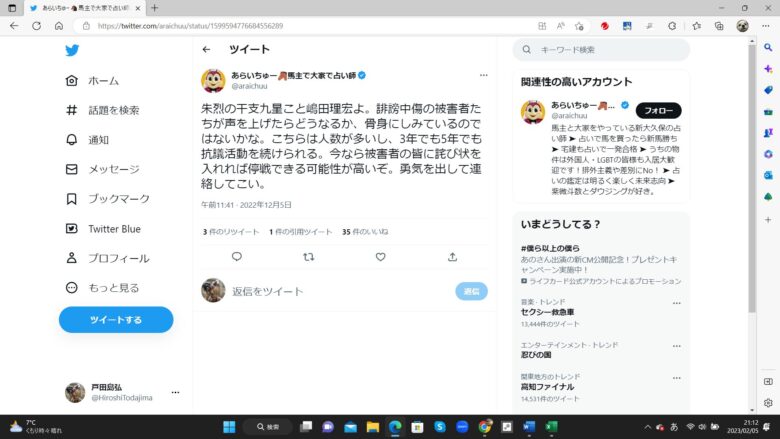Click the reply speech bubble icon
780x439 pixels.
point(237,257)
